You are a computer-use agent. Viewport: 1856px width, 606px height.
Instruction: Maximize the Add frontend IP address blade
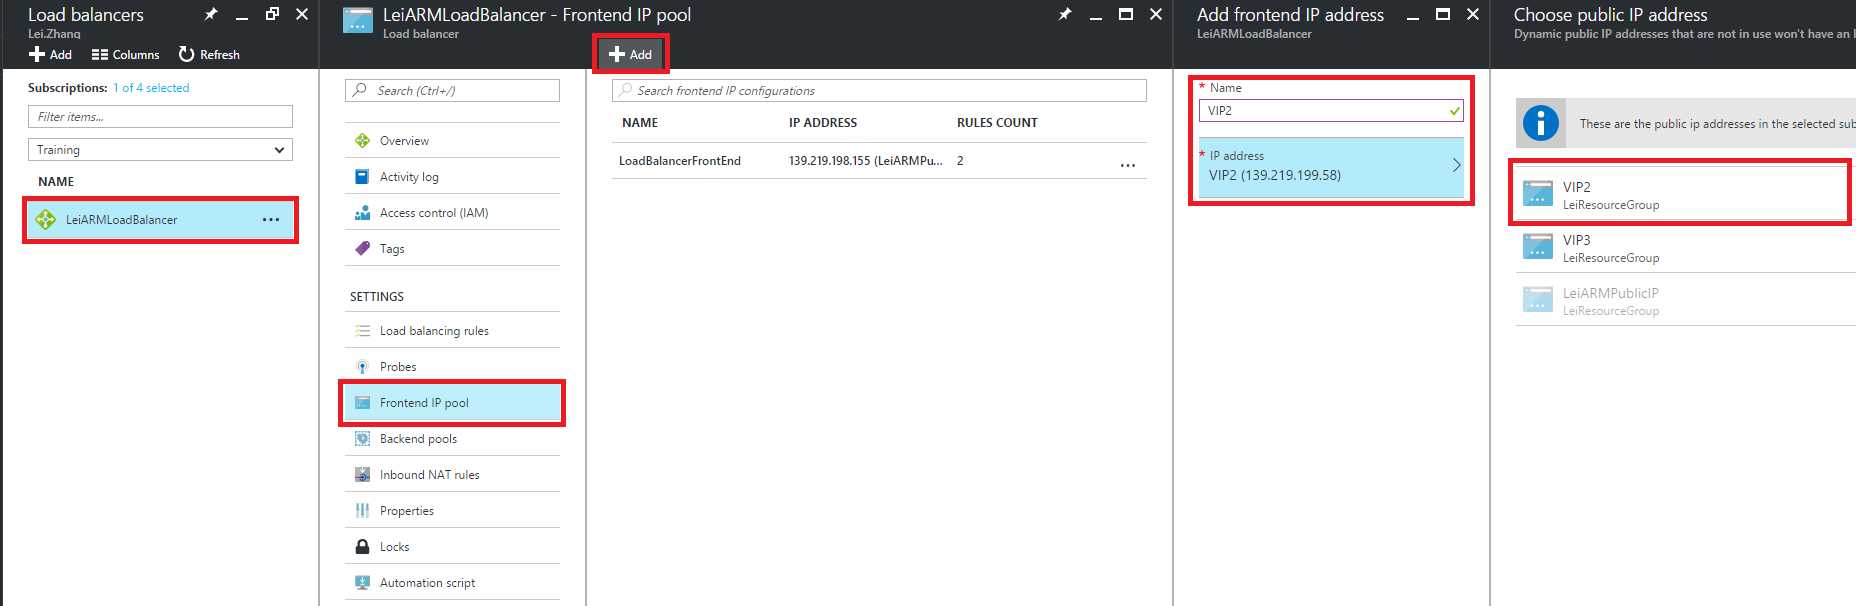[x=1443, y=14]
